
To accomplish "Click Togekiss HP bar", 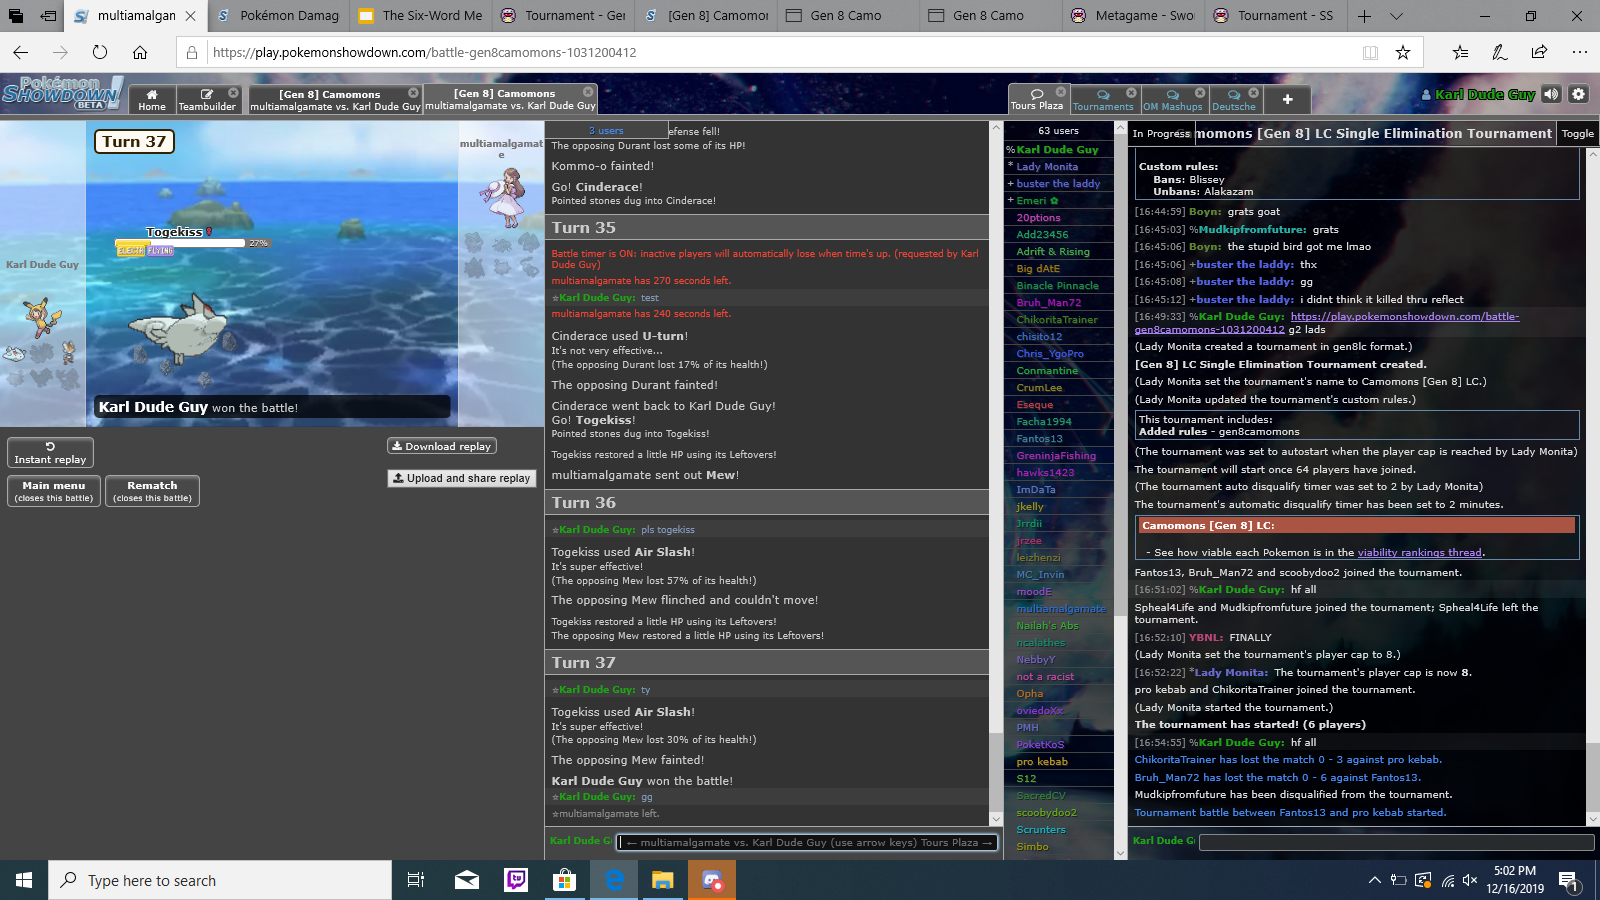I will point(181,243).
